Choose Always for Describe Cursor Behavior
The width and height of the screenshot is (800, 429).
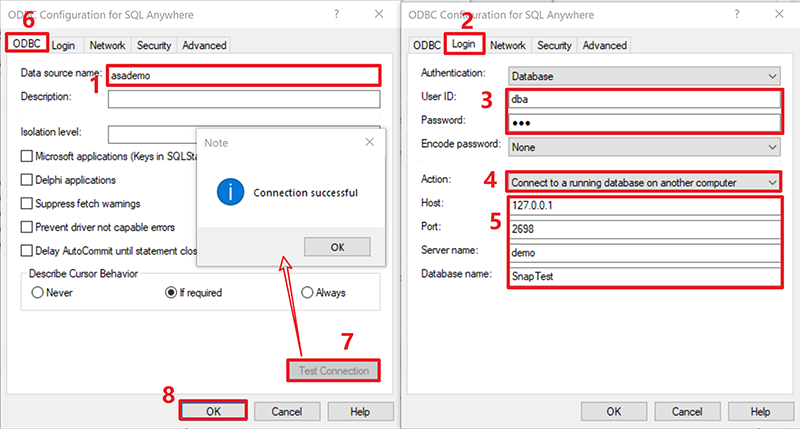coord(308,293)
